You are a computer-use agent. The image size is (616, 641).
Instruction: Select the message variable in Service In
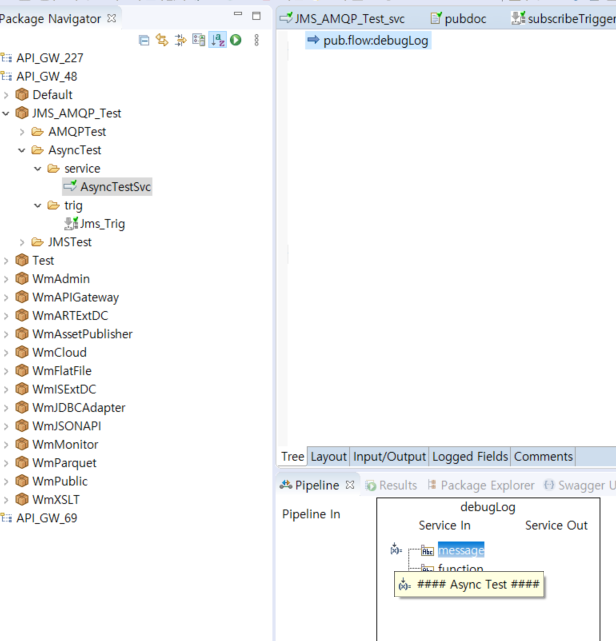460,550
